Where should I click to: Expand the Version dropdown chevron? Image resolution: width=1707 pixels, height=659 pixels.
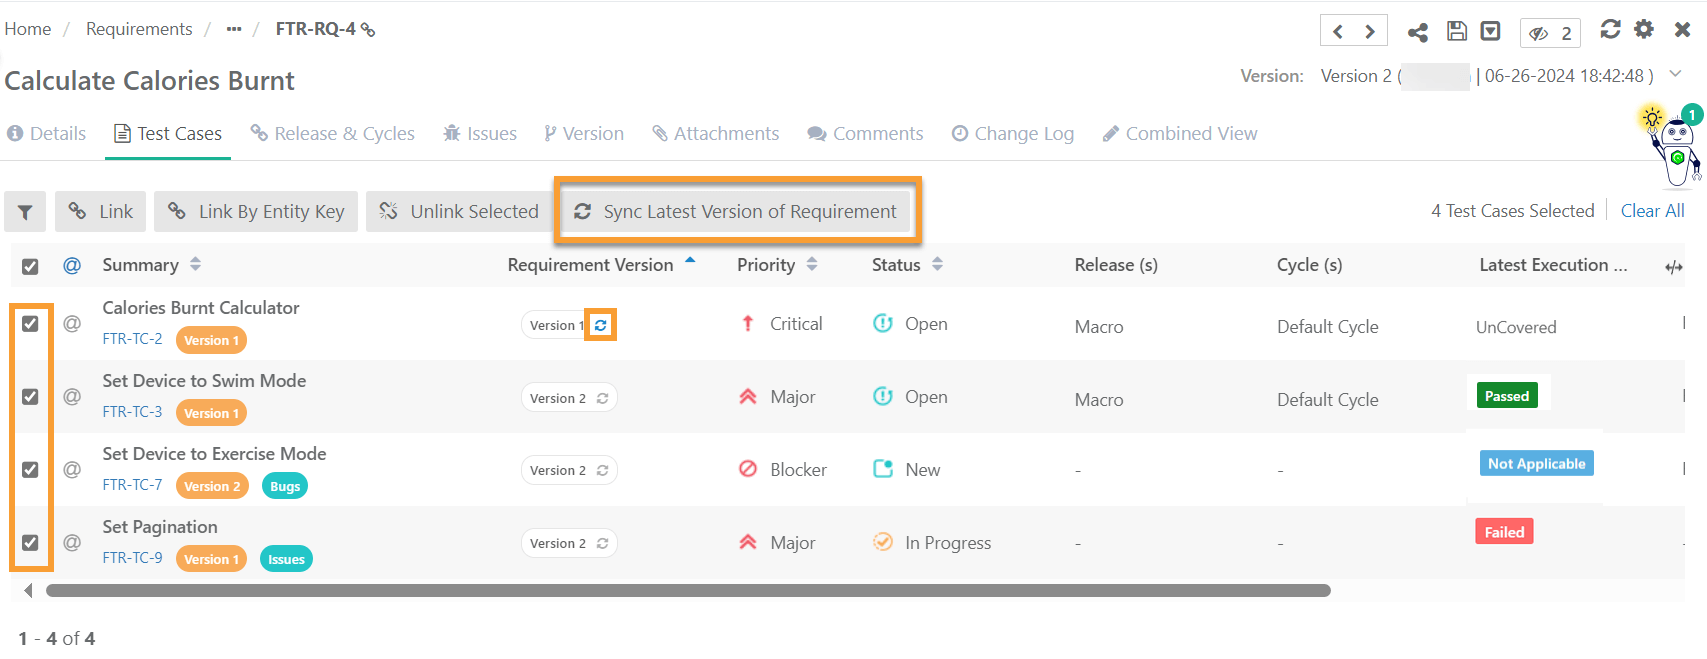1675,75
